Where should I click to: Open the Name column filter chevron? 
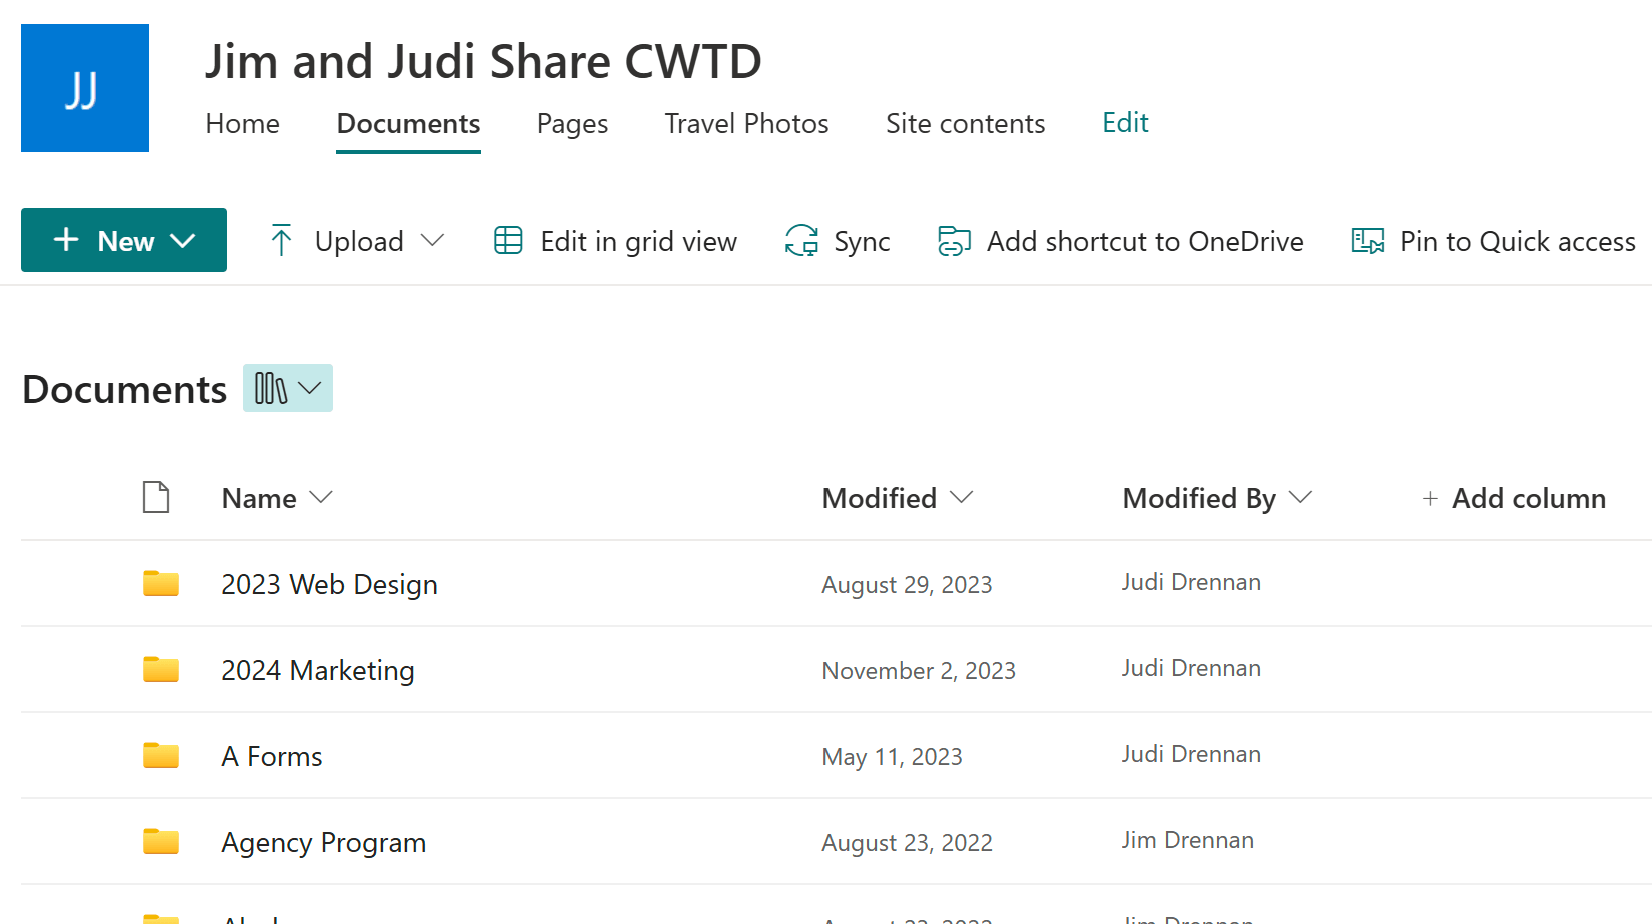[x=322, y=497]
